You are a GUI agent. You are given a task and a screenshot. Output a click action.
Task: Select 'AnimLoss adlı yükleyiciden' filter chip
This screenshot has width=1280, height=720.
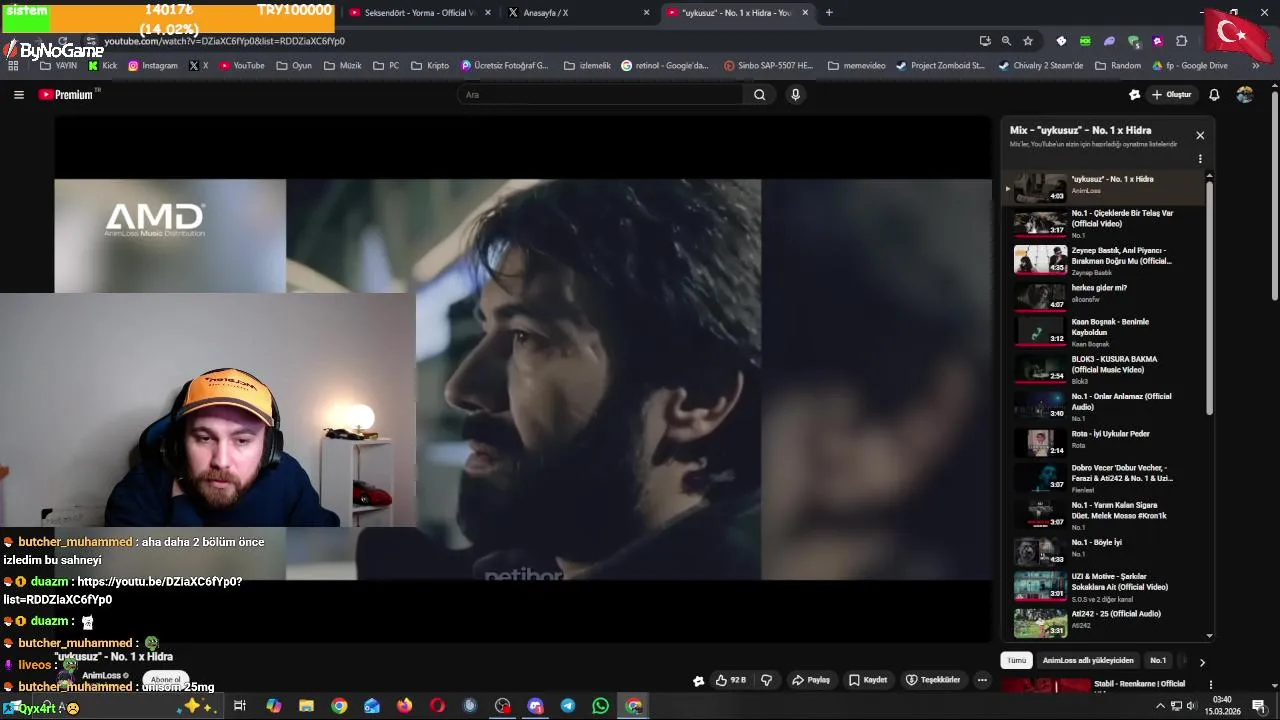pos(1088,661)
